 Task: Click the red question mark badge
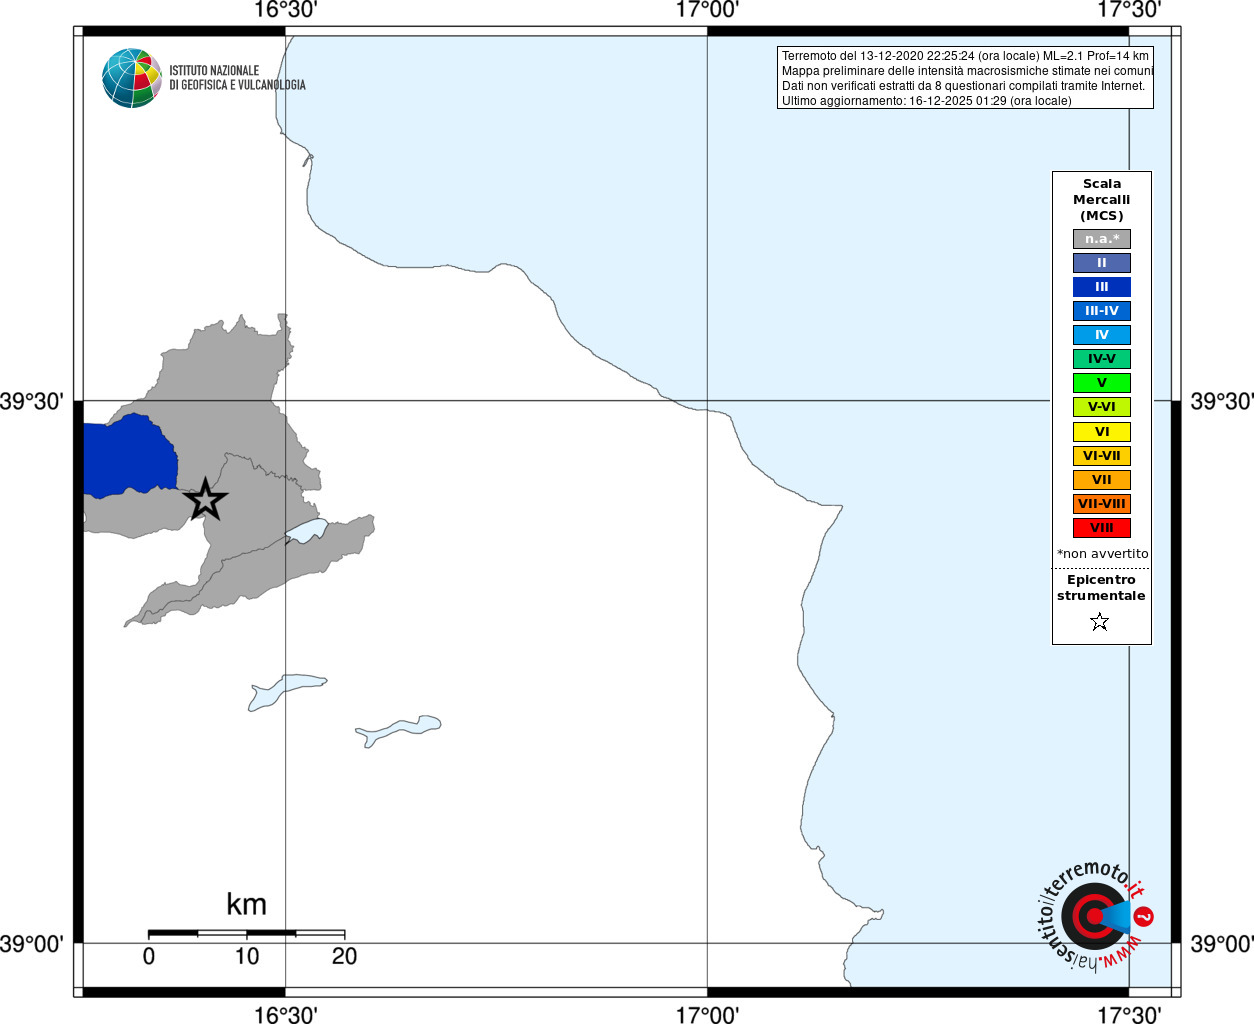click(x=1144, y=916)
